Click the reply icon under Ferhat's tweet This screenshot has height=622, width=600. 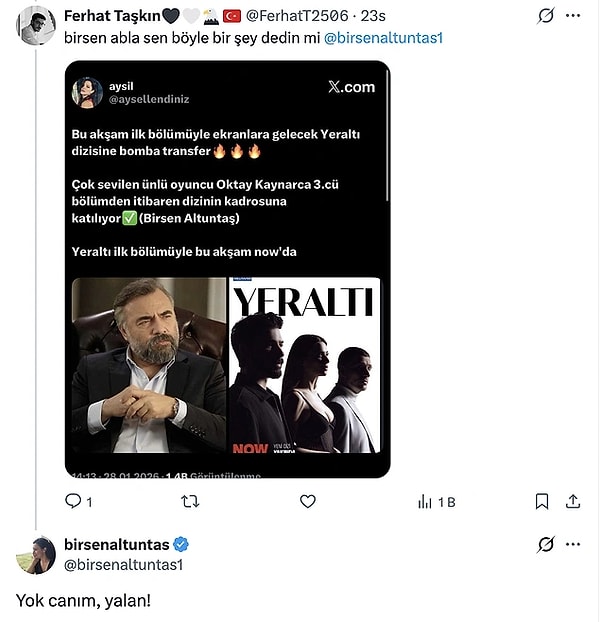(x=73, y=501)
